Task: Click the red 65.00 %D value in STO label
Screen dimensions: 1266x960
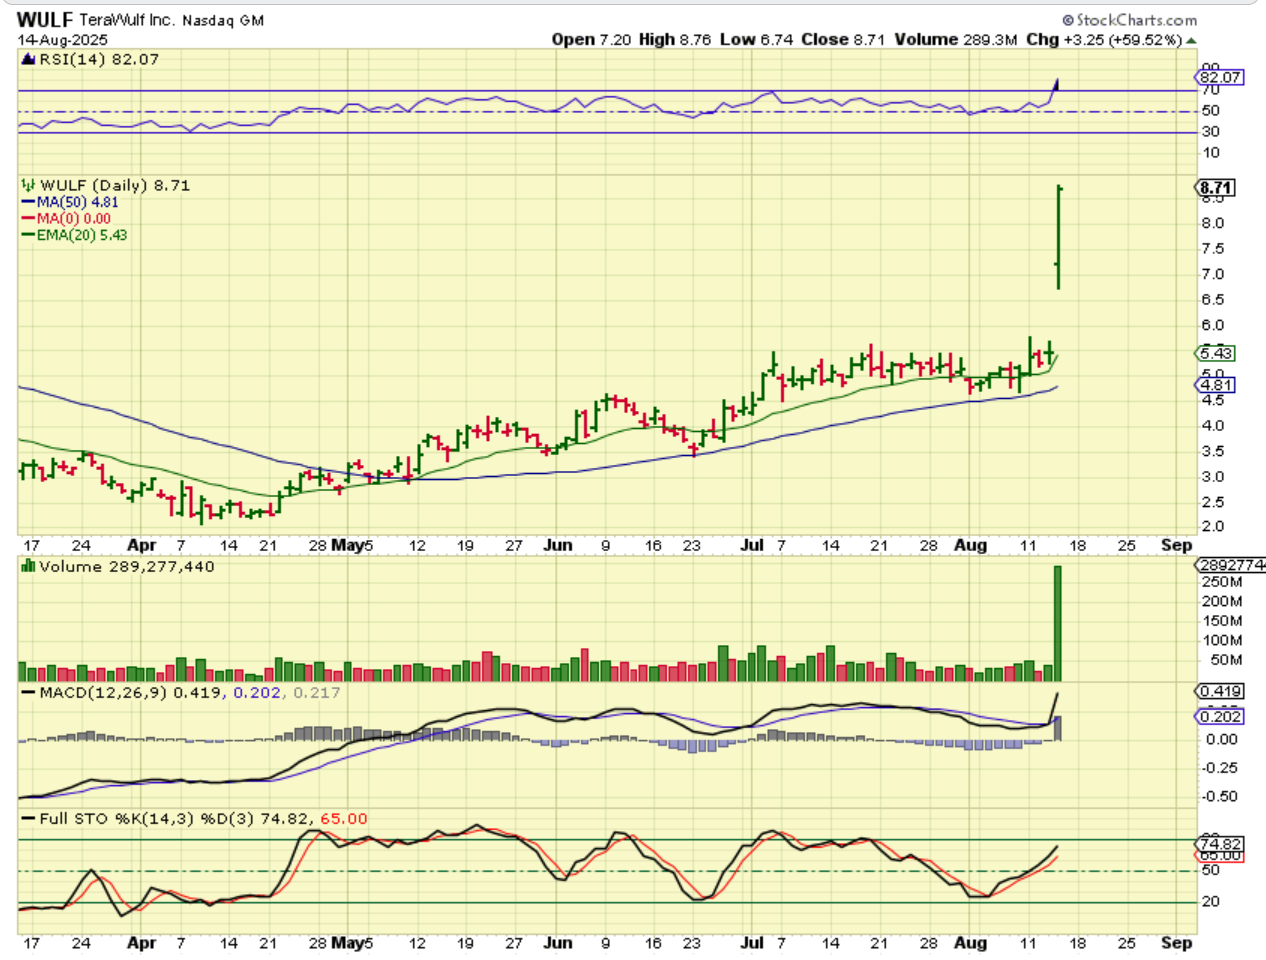Action: pyautogui.click(x=344, y=818)
